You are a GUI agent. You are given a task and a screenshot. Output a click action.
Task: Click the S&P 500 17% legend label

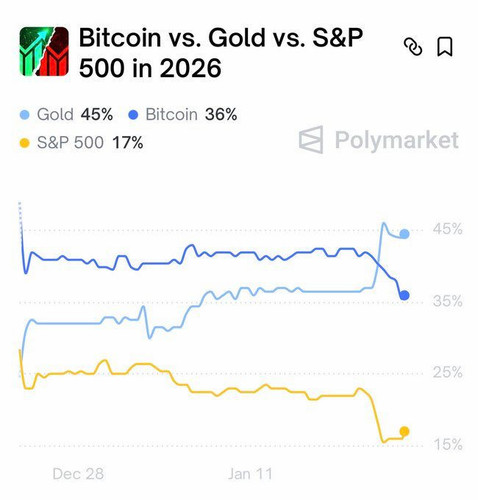click(90, 143)
